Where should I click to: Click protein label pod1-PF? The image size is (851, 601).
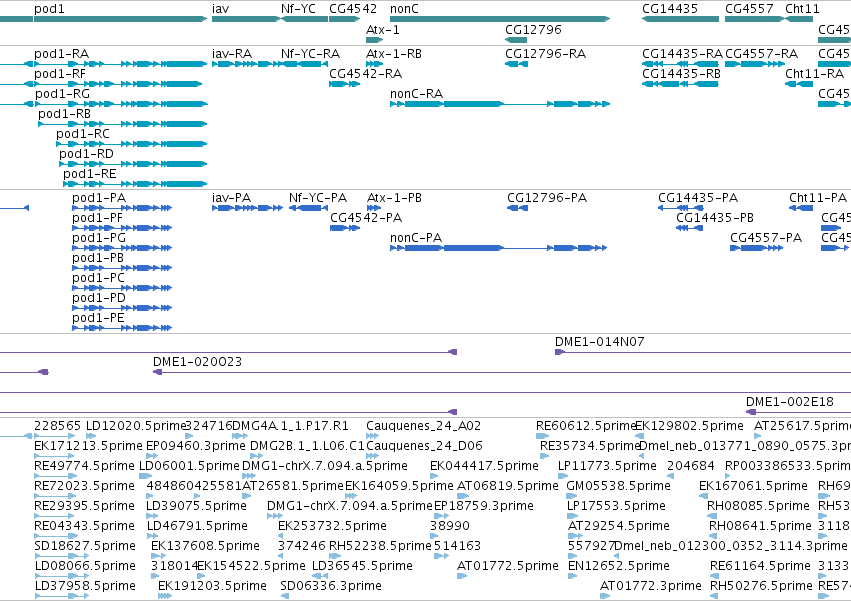pos(97,218)
